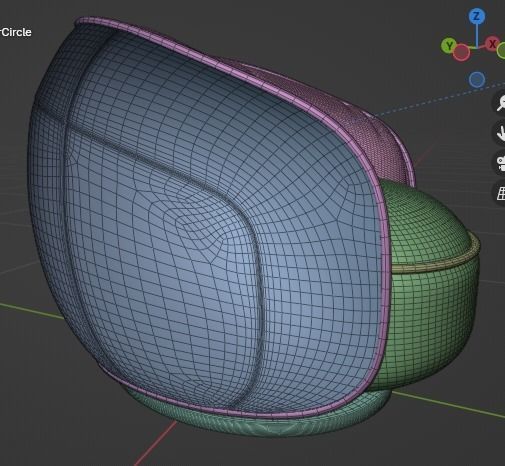Click the zoom view magnifier icon

(x=500, y=103)
